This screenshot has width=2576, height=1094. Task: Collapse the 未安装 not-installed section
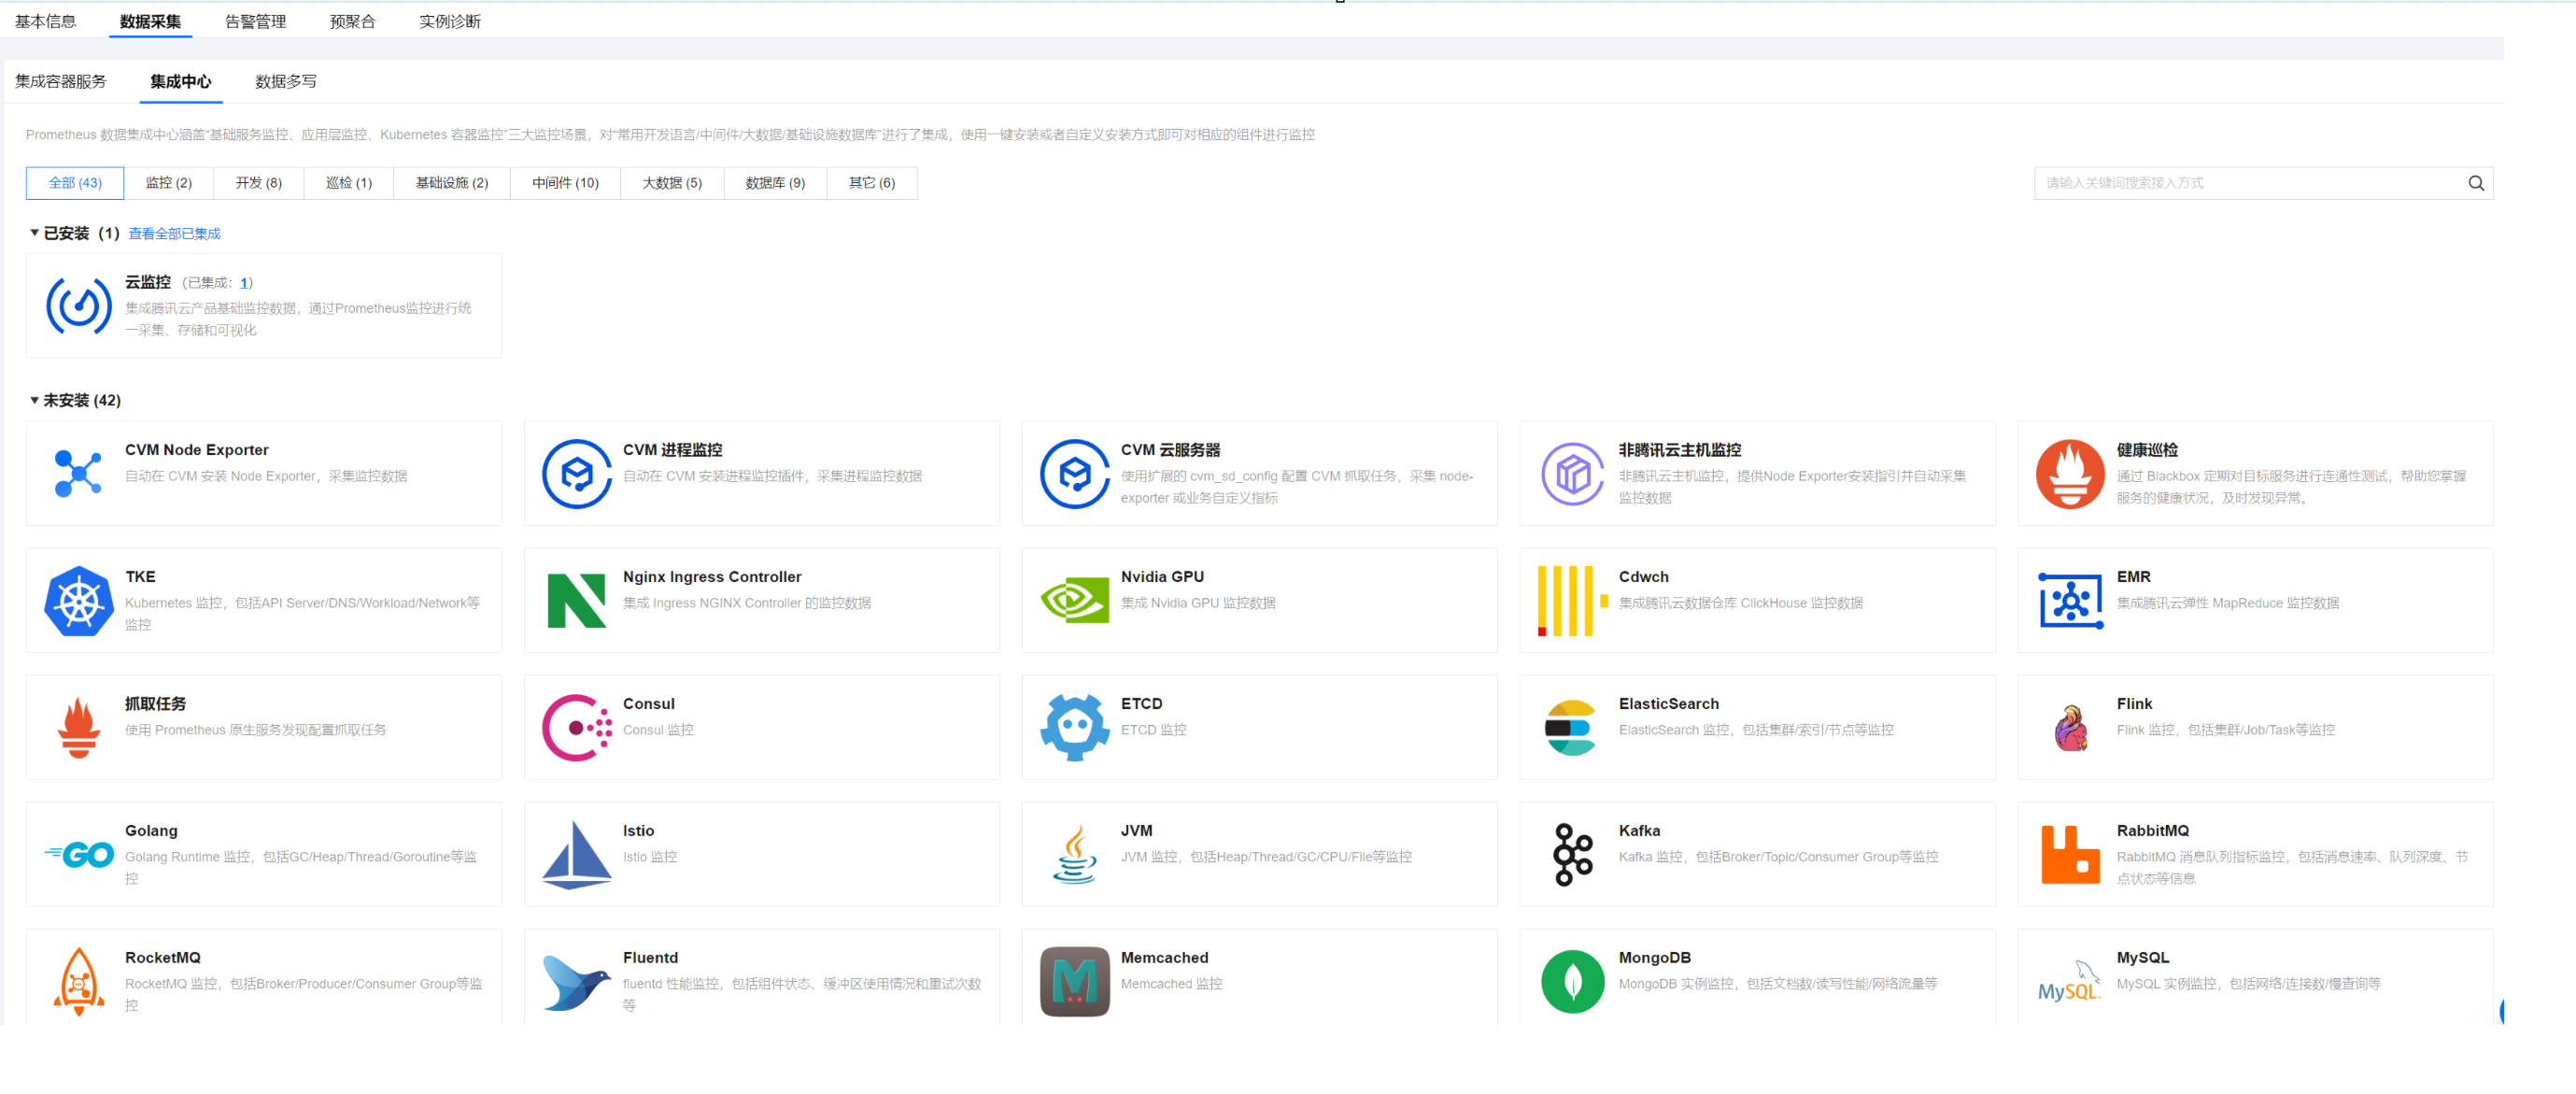click(x=35, y=400)
